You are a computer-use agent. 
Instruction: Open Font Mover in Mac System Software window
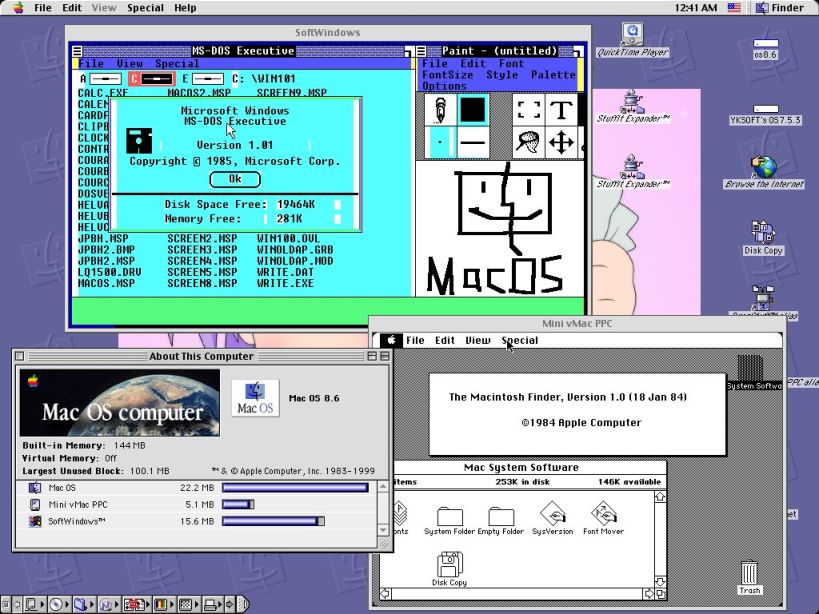point(604,512)
